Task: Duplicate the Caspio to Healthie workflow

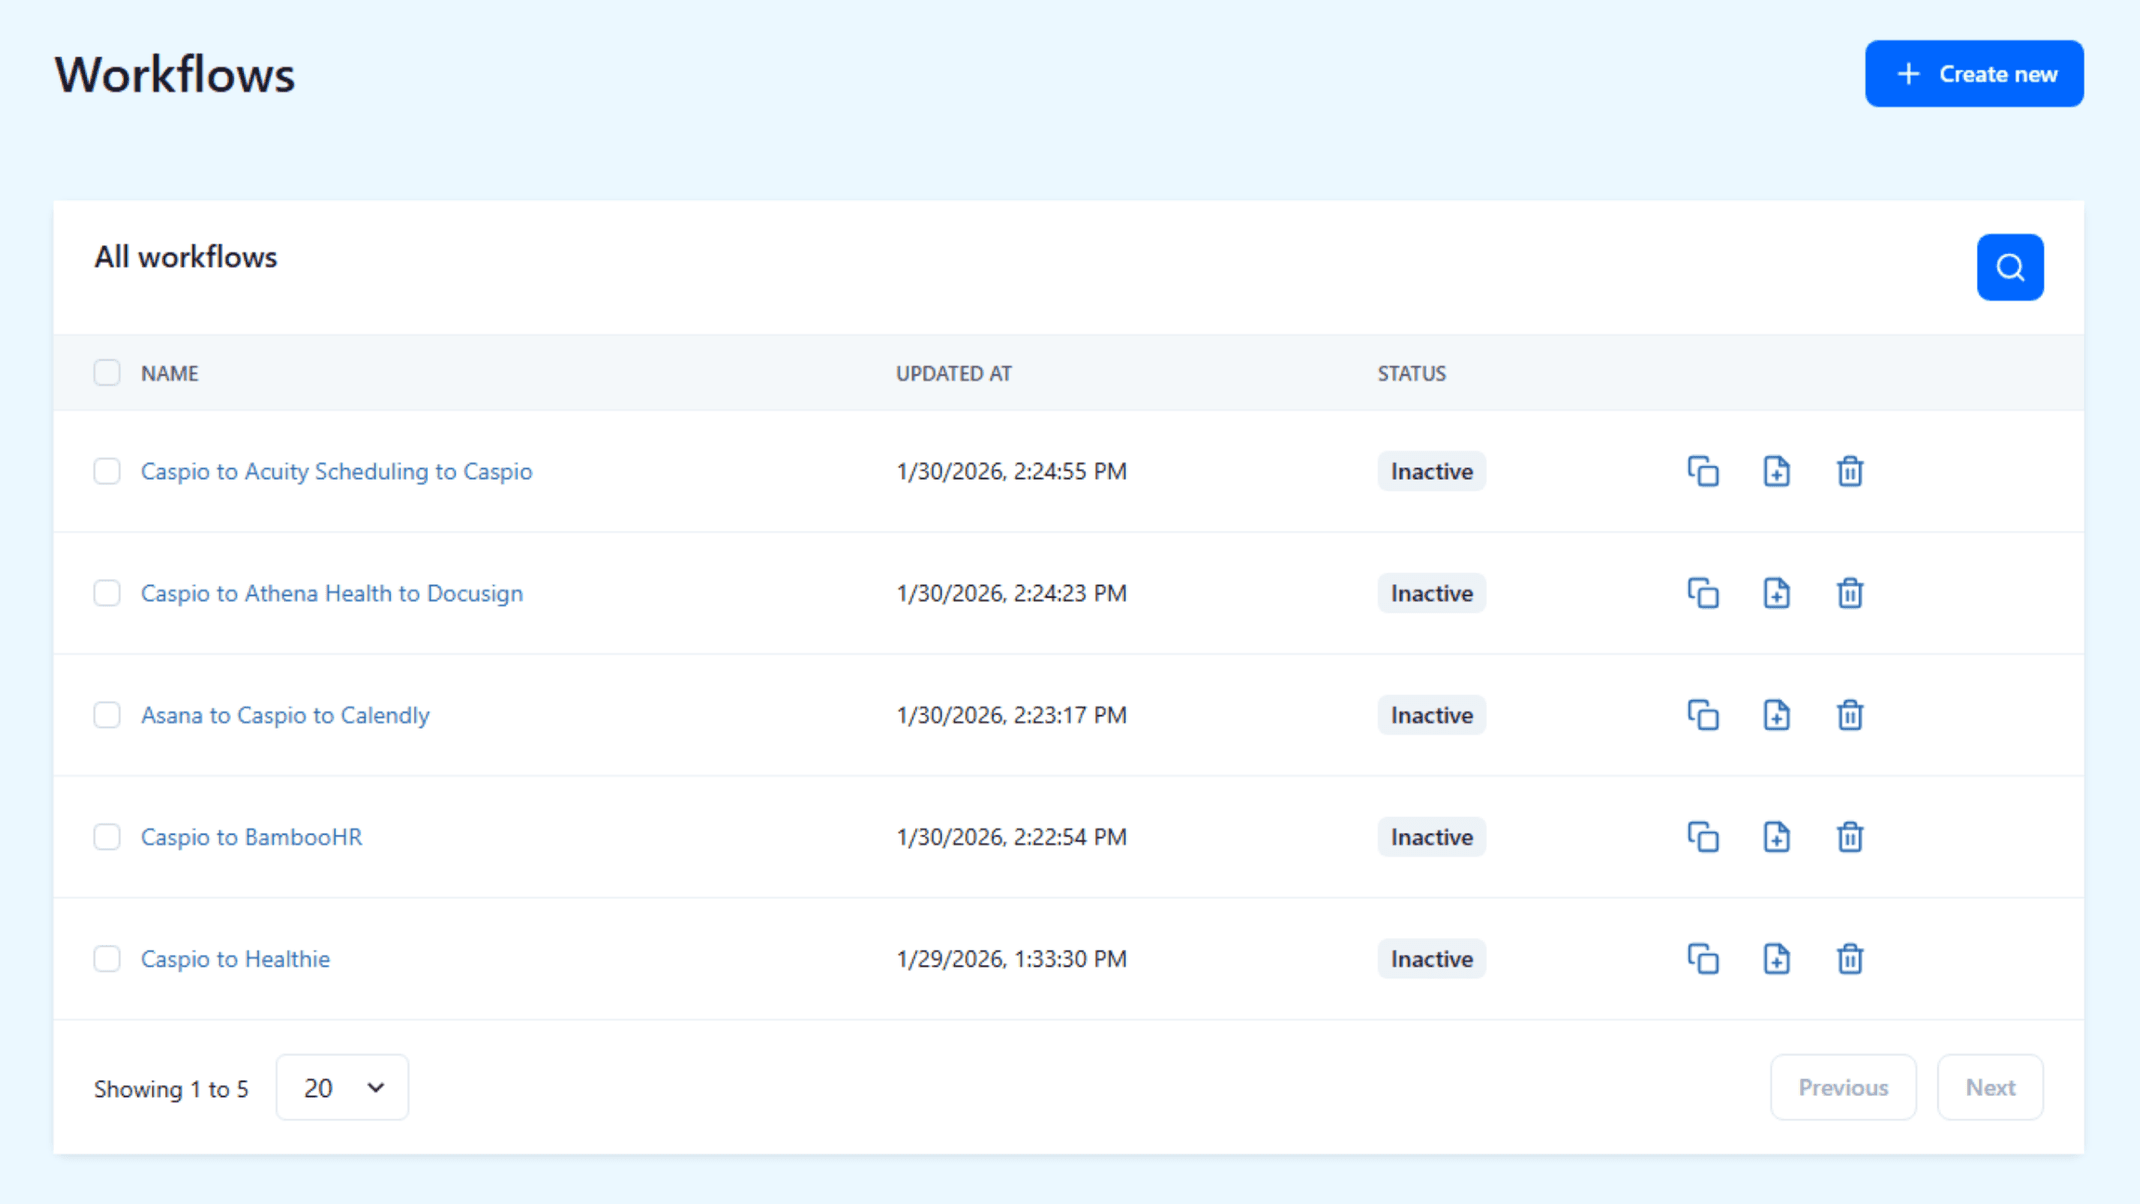Action: [x=1703, y=958]
